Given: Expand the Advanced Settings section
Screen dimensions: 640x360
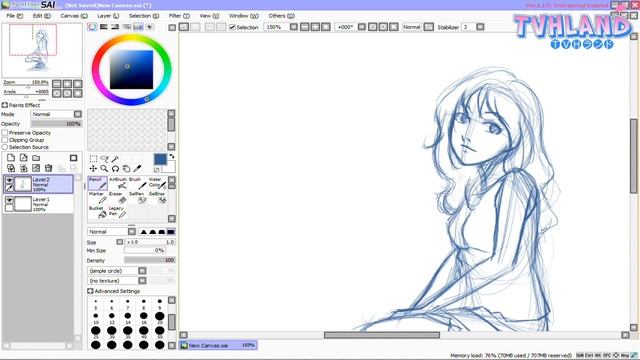Looking at the screenshot, I should (90, 291).
